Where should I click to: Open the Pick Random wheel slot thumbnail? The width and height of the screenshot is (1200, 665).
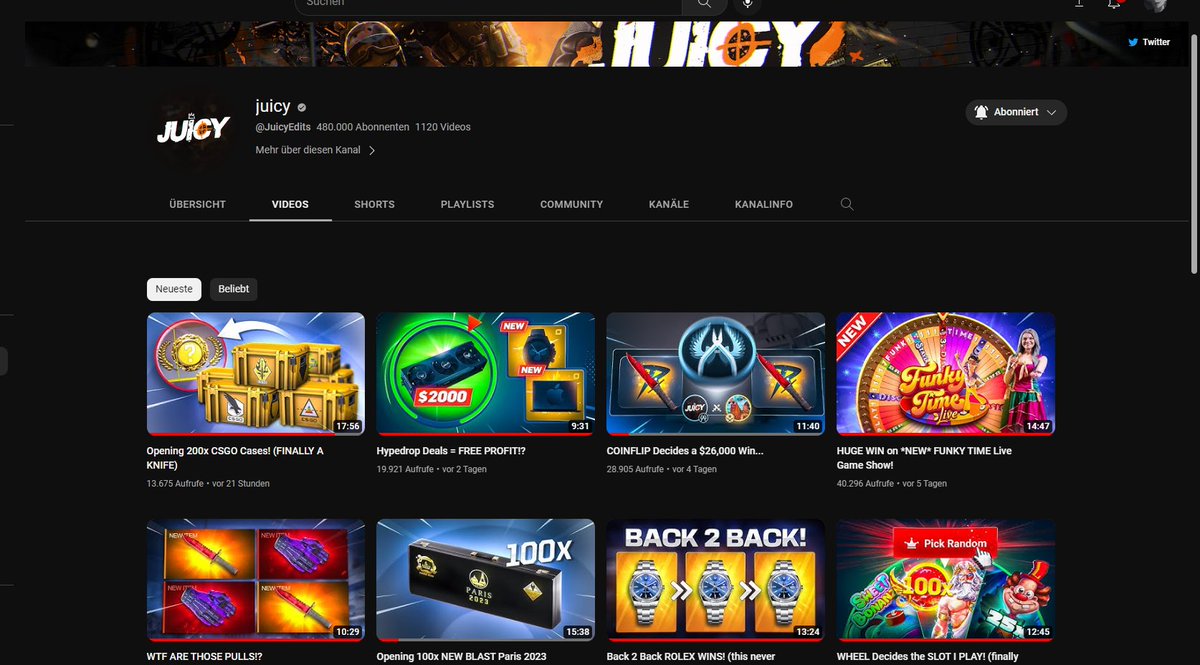946,580
